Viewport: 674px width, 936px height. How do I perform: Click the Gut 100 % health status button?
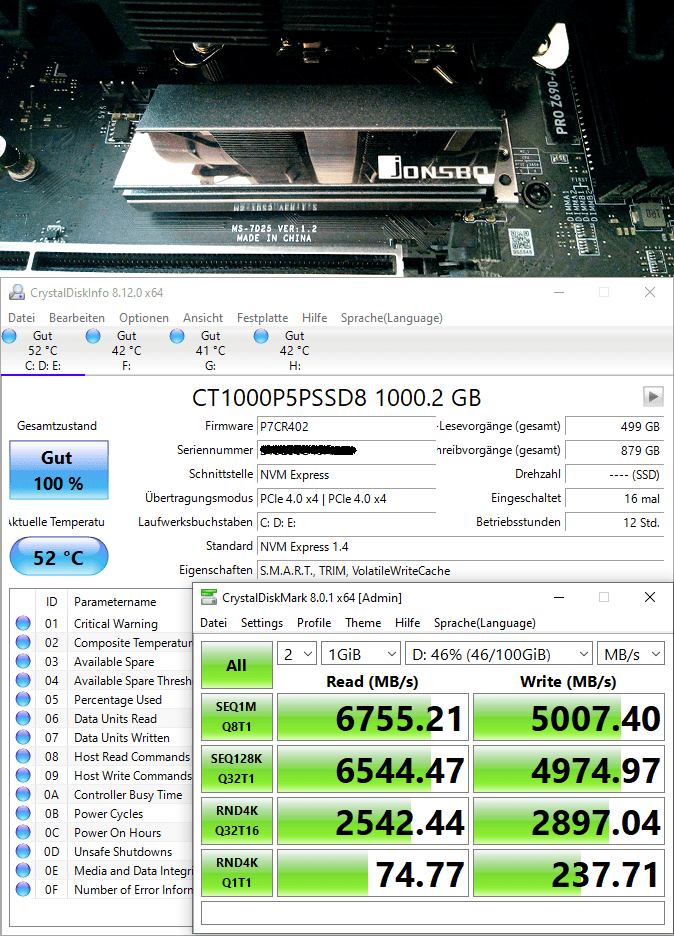pyautogui.click(x=59, y=470)
